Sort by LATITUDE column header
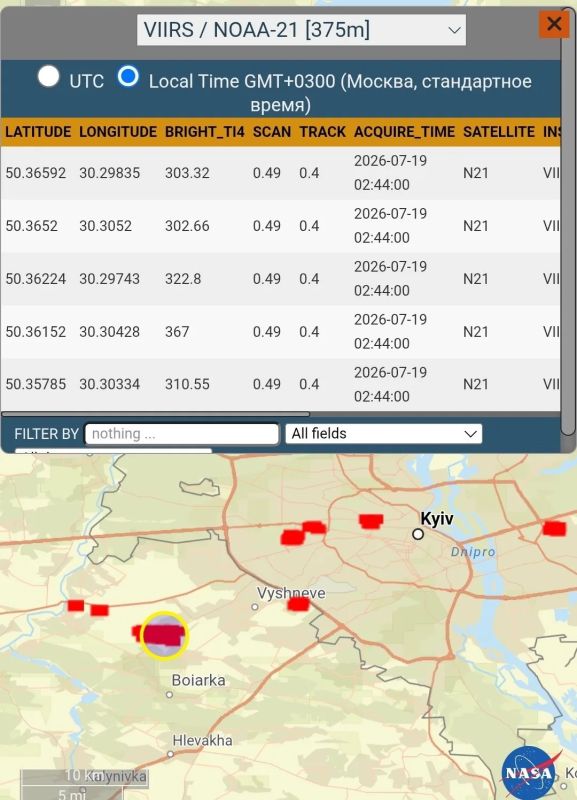Viewport: 577px width, 800px height. tap(38, 132)
